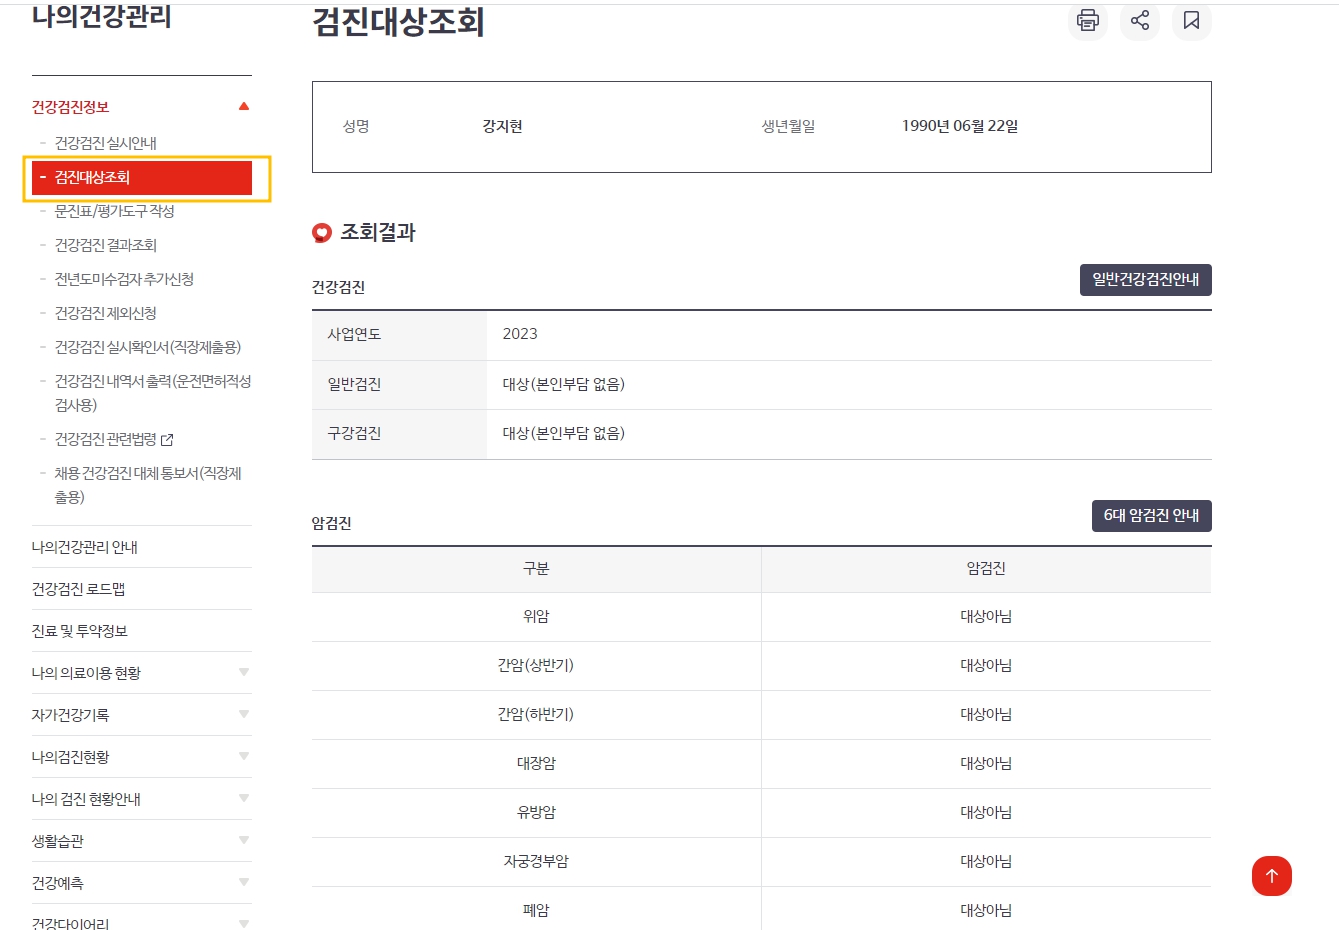Collapse 건강검진정보 with the red triangle
This screenshot has width=1339, height=930.
243,105
